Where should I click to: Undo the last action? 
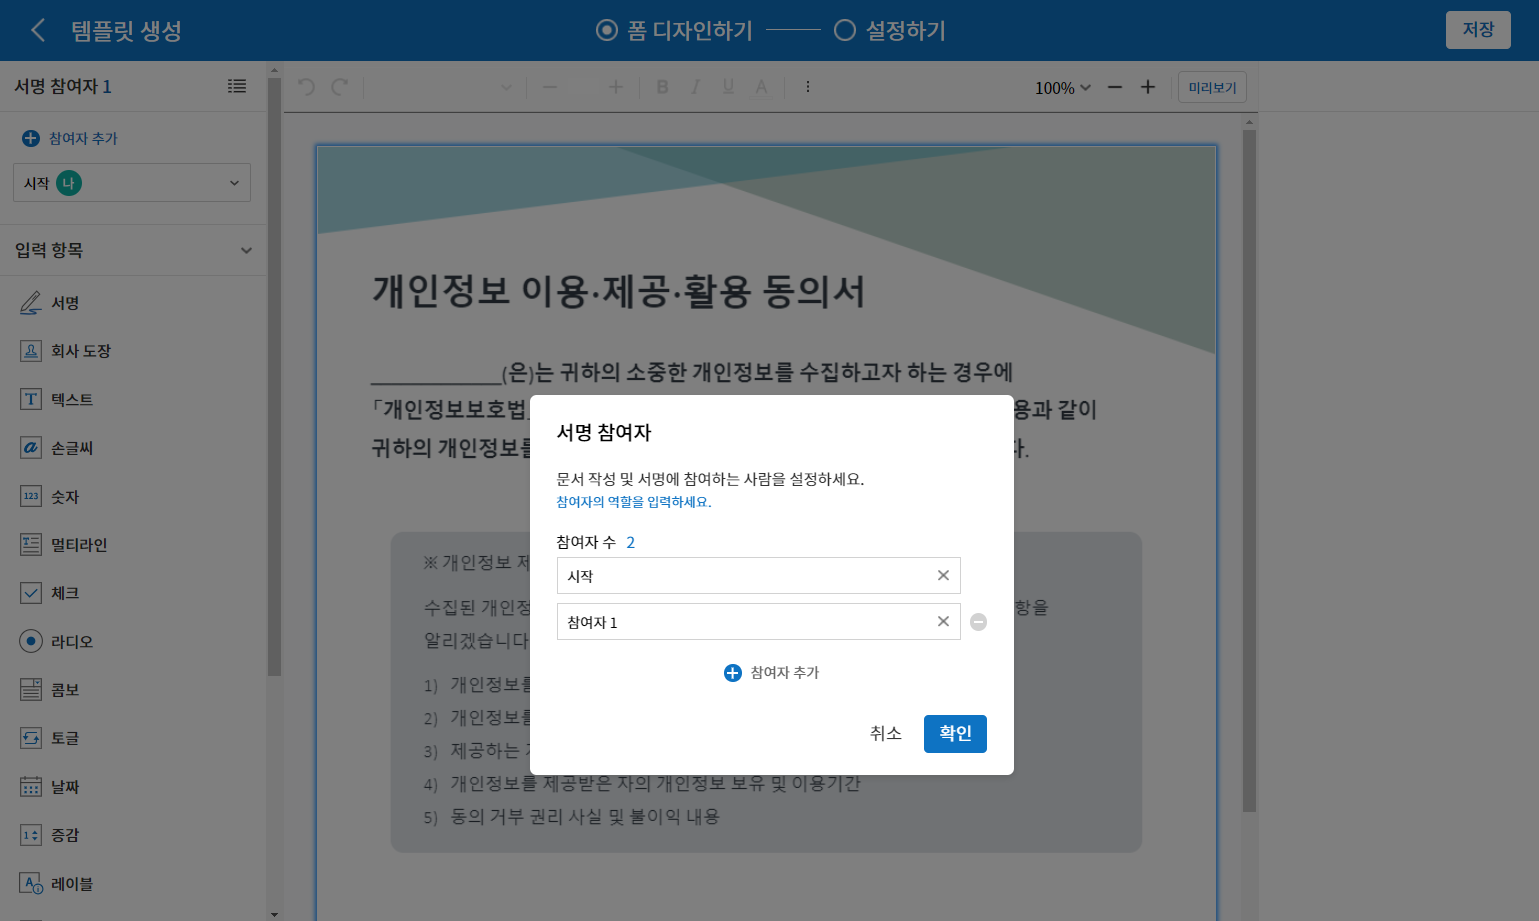tap(306, 87)
